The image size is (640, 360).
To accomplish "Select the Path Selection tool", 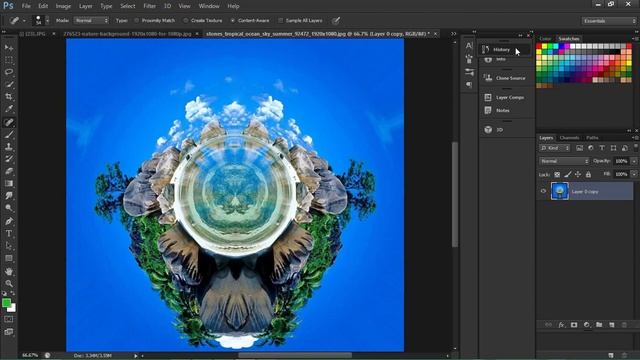I will 9,246.
